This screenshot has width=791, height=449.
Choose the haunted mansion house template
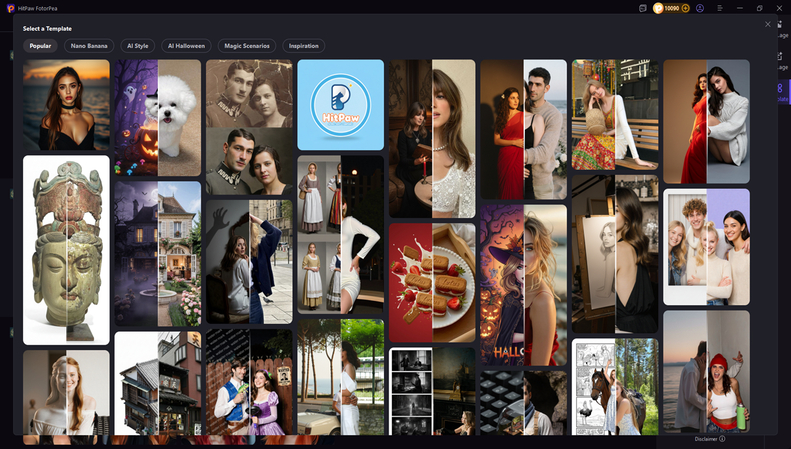pyautogui.click(x=157, y=254)
